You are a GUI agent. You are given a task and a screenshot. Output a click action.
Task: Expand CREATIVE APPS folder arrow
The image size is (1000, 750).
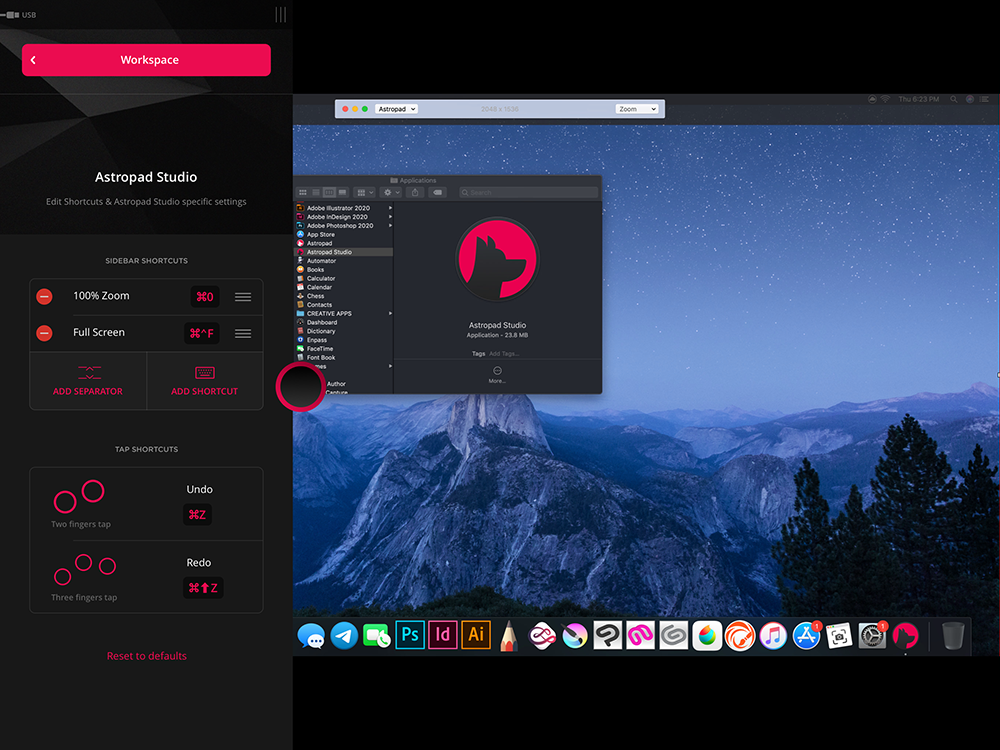tap(390, 314)
